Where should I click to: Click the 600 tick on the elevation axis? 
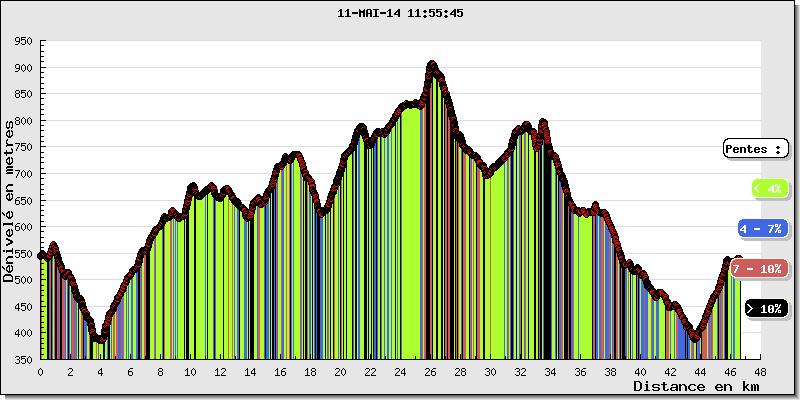23,227
